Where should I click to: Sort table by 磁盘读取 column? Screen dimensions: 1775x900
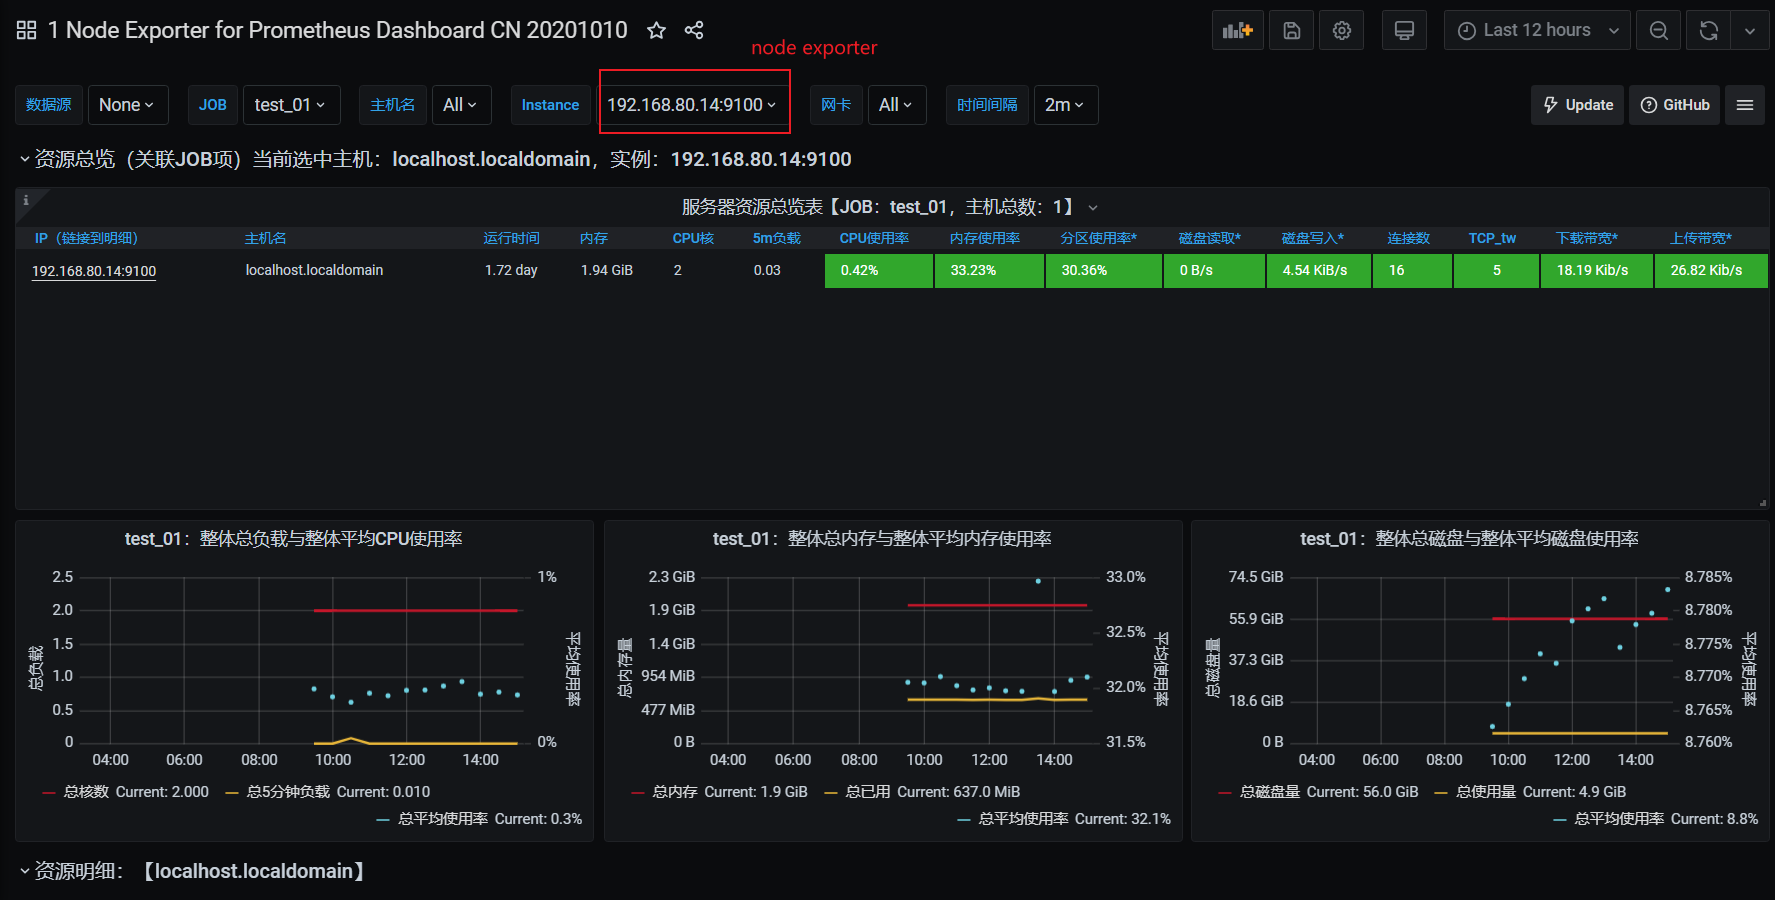click(1210, 238)
